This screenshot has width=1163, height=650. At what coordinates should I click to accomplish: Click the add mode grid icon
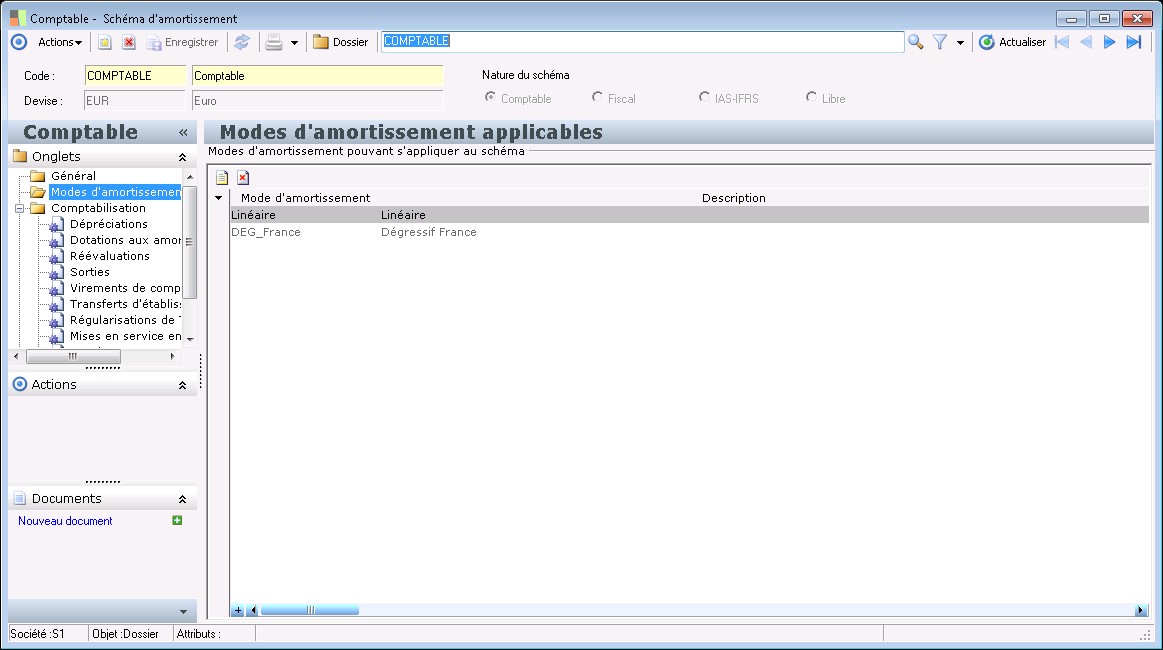pos(222,177)
